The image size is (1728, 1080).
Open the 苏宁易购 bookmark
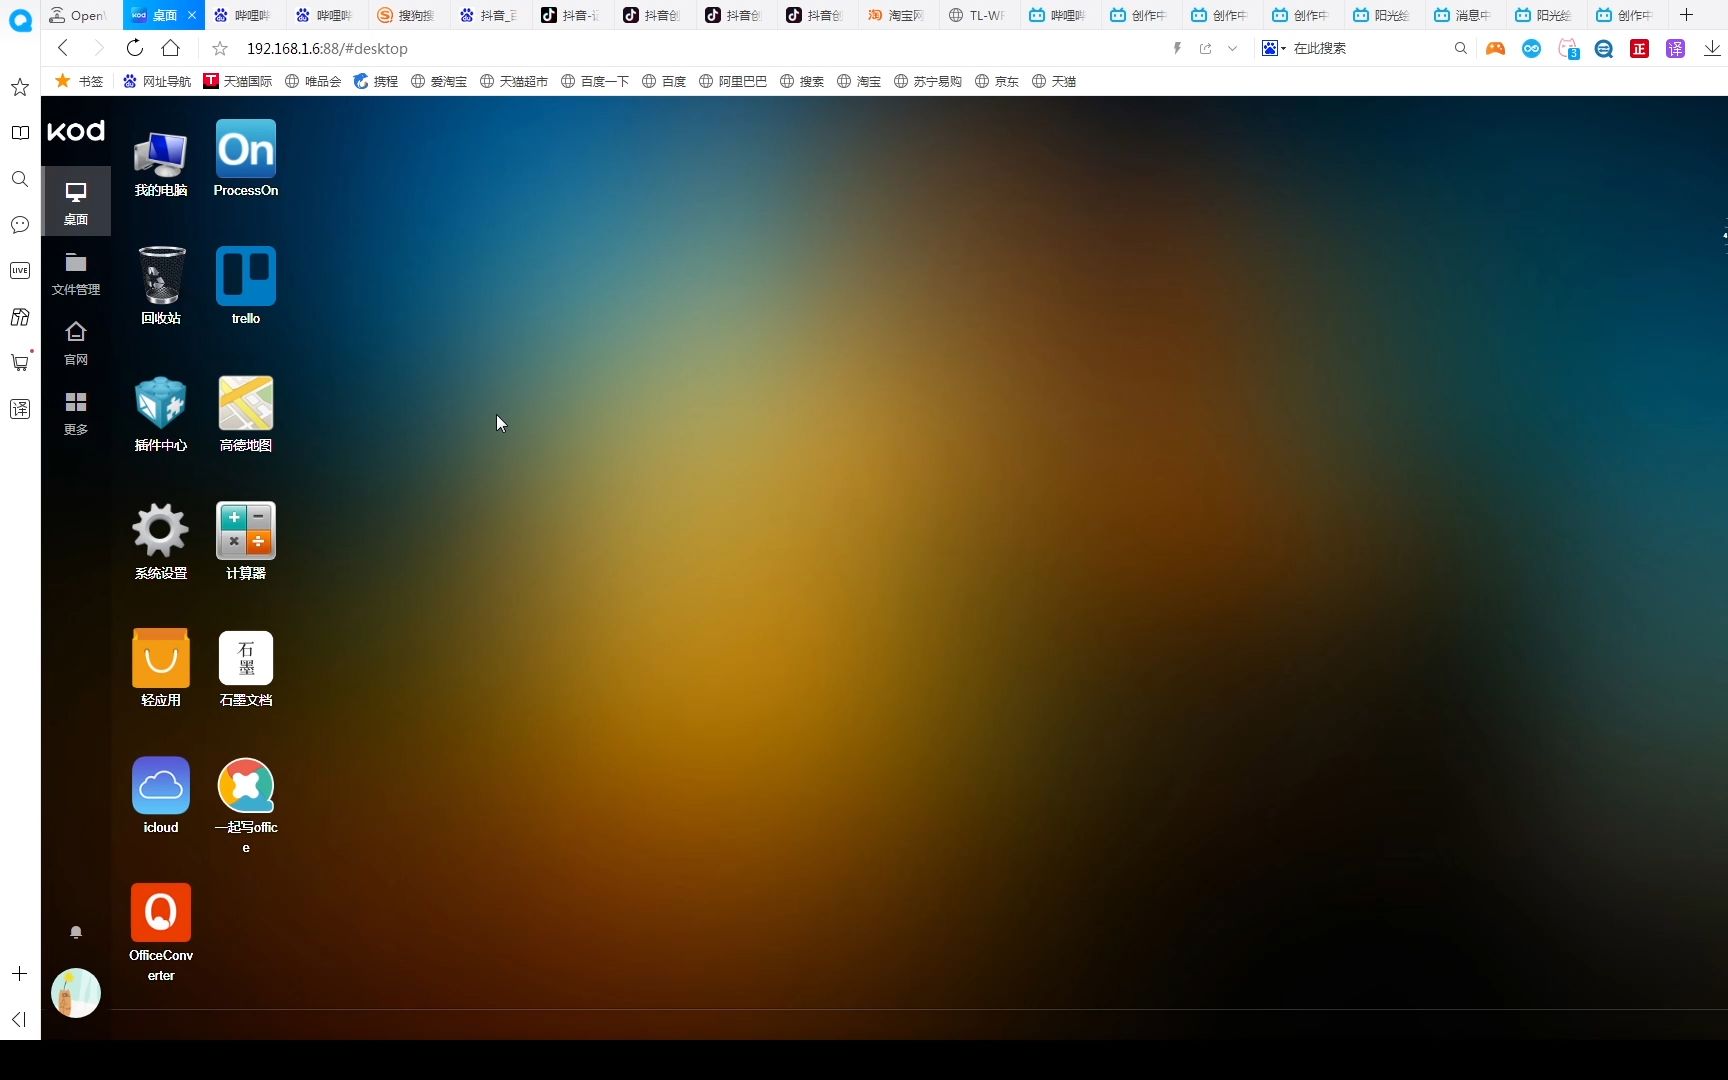[x=927, y=81]
